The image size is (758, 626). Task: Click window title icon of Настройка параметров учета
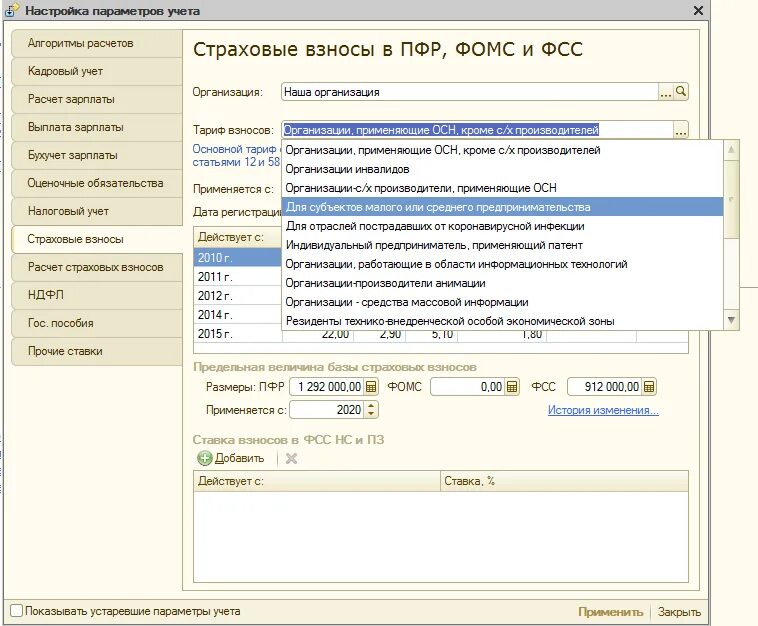12,10
